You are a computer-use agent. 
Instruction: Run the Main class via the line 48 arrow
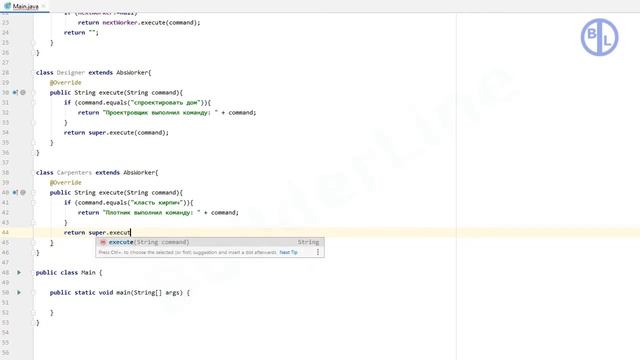coord(19,272)
